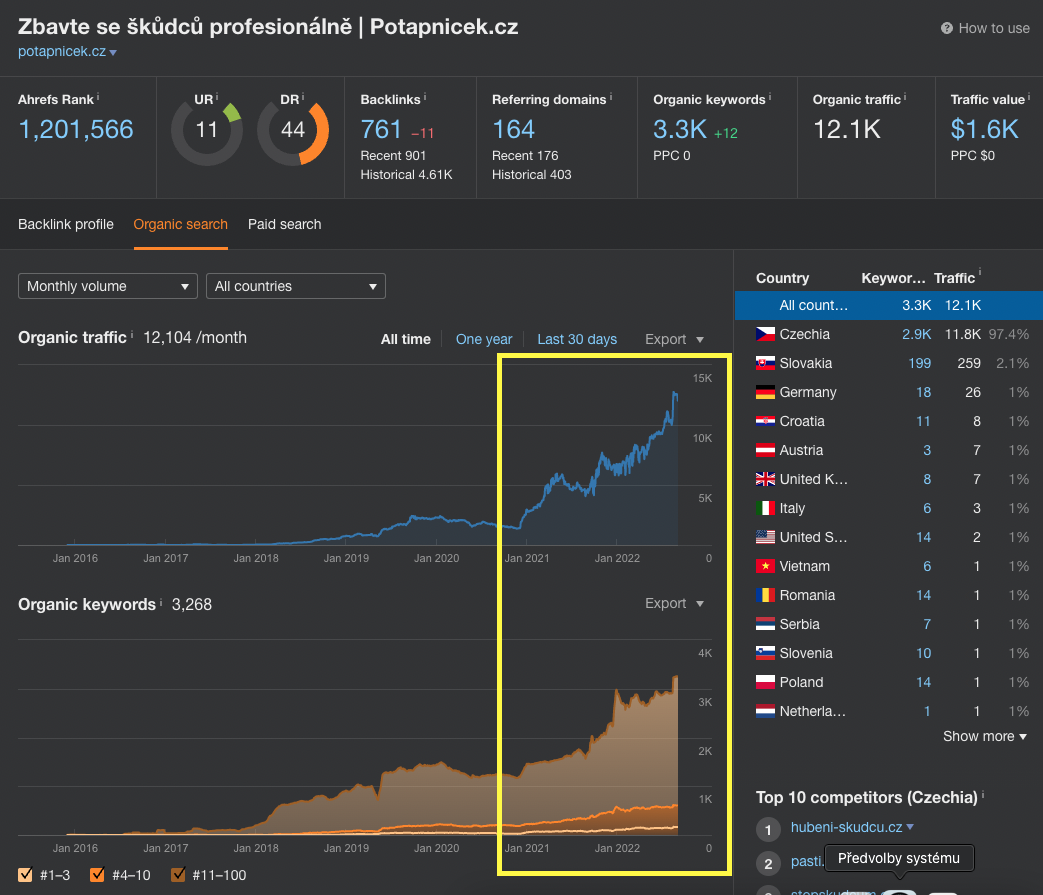Screen dimensions: 1043x895
Task: Click the DR 44 gauge ring
Action: click(293, 130)
